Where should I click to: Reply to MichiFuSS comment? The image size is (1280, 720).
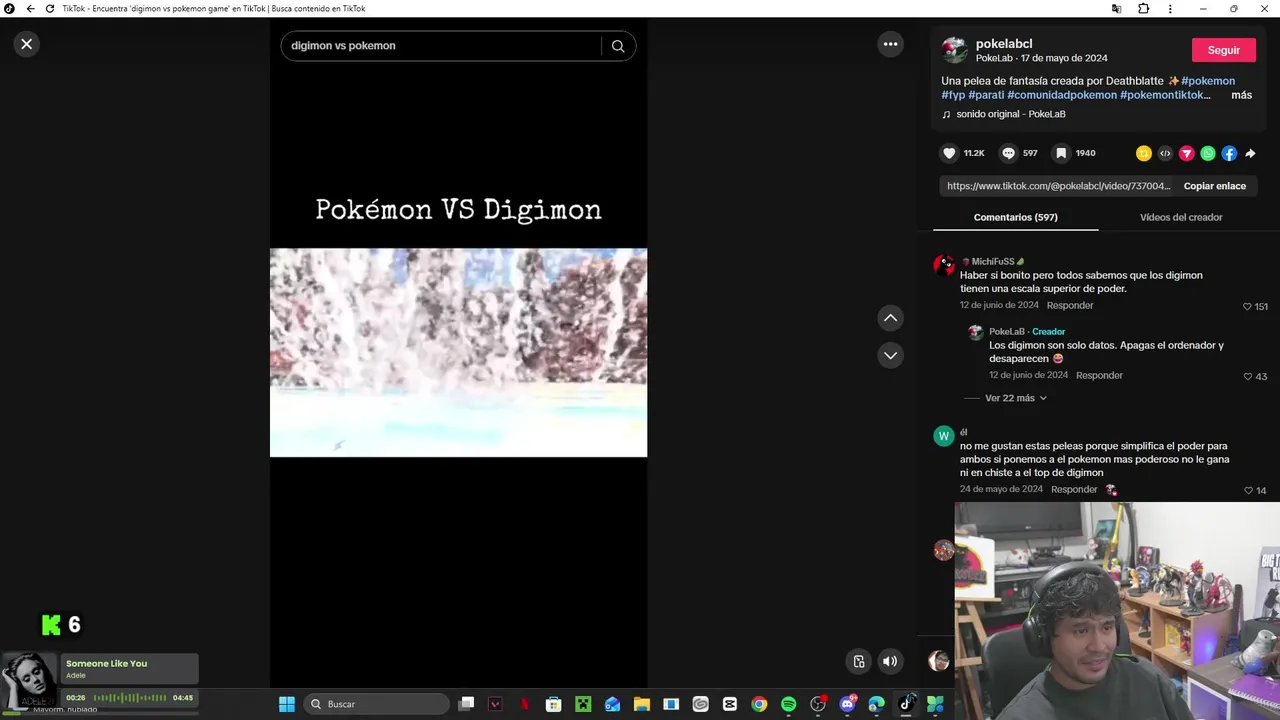1070,305
